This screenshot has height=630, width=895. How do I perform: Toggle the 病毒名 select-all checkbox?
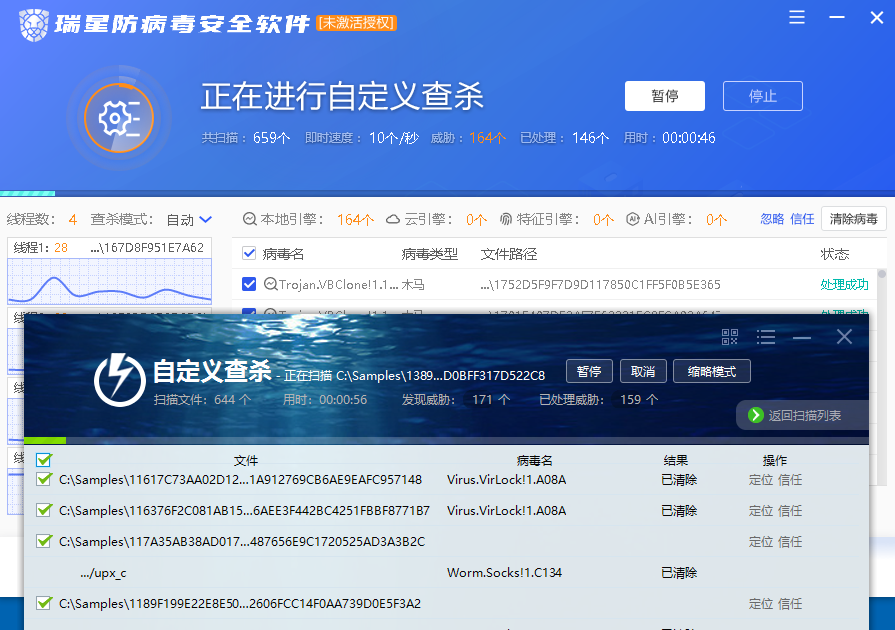tap(249, 253)
